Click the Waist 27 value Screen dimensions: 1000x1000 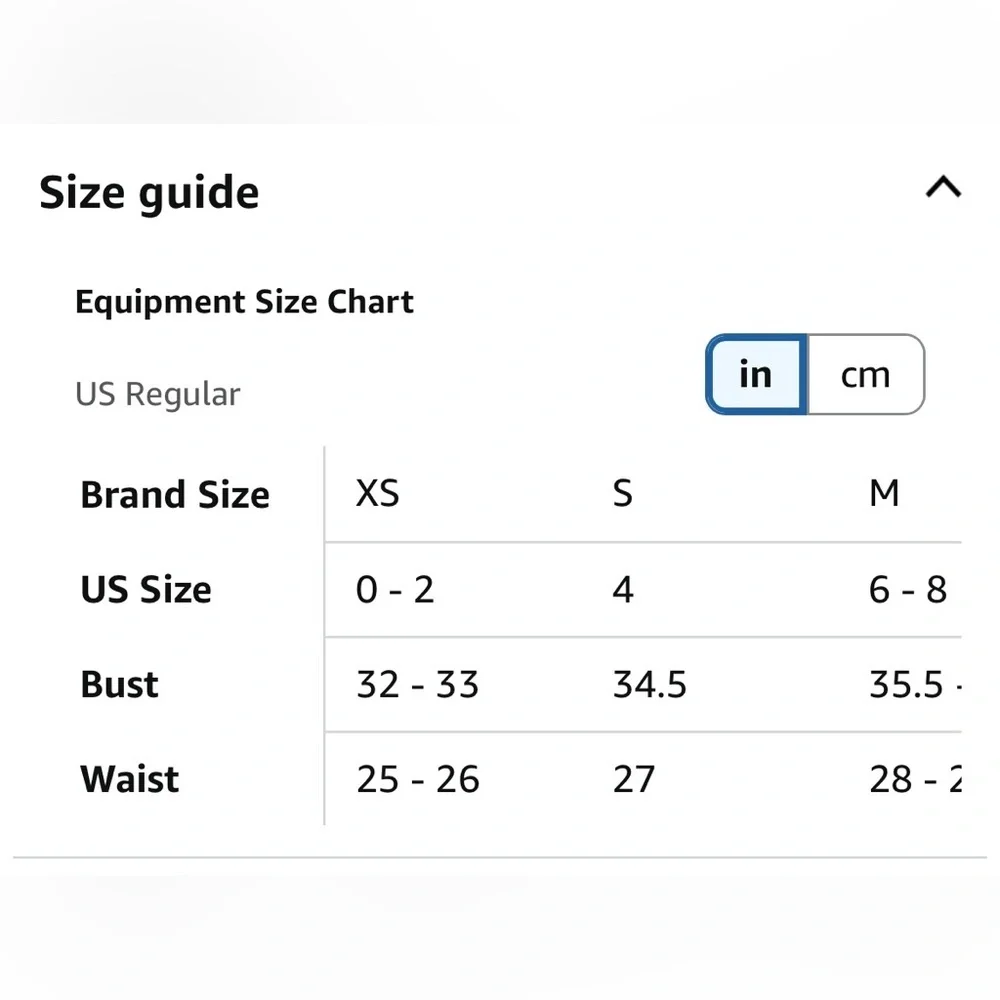[x=633, y=779]
